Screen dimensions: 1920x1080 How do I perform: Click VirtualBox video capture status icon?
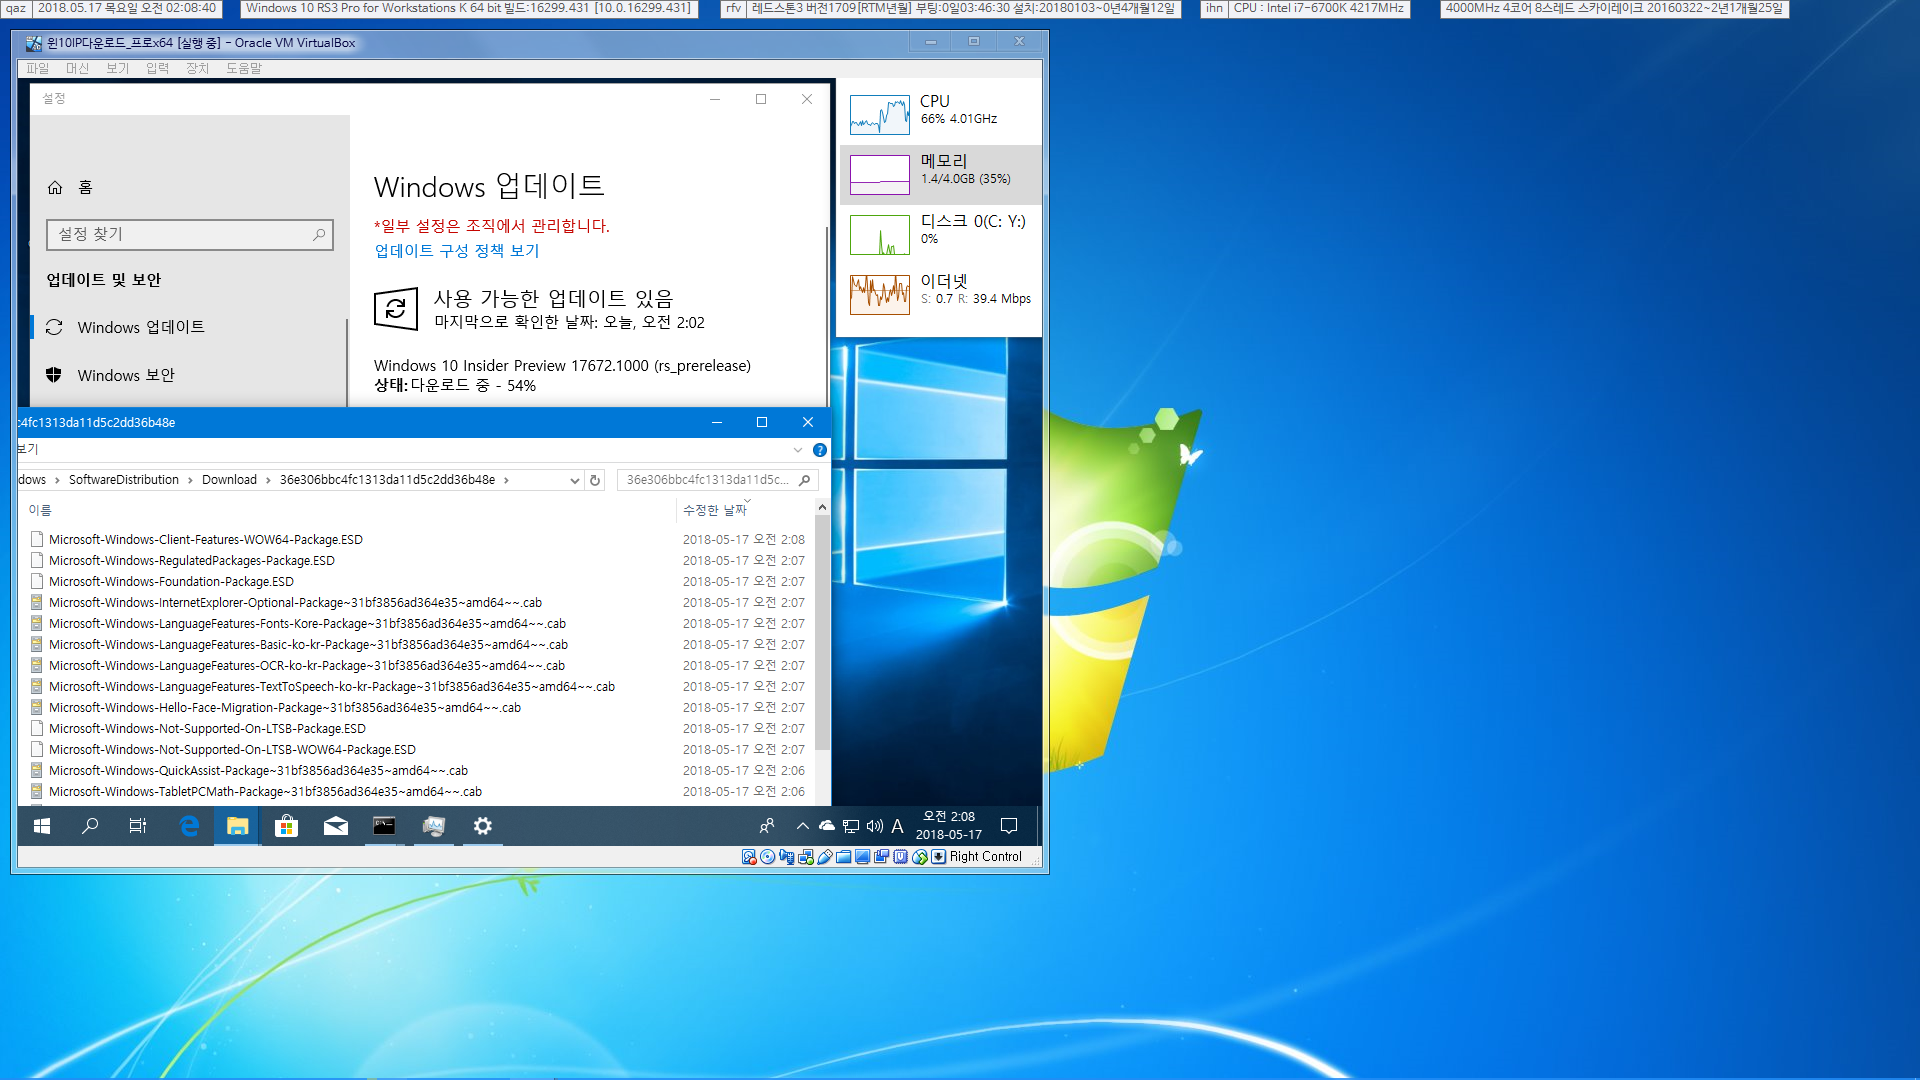coord(882,857)
